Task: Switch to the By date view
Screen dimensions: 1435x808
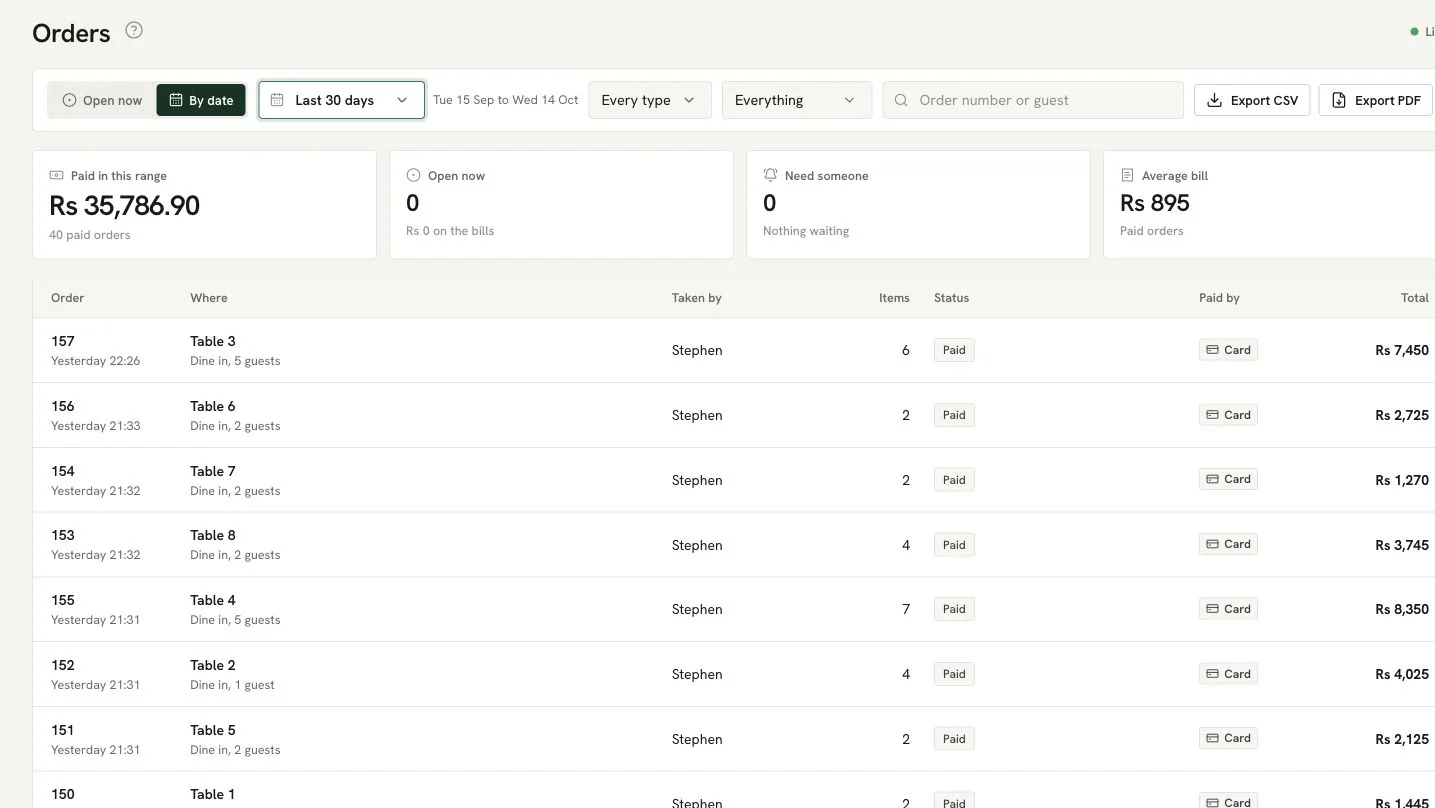Action: pos(201,100)
